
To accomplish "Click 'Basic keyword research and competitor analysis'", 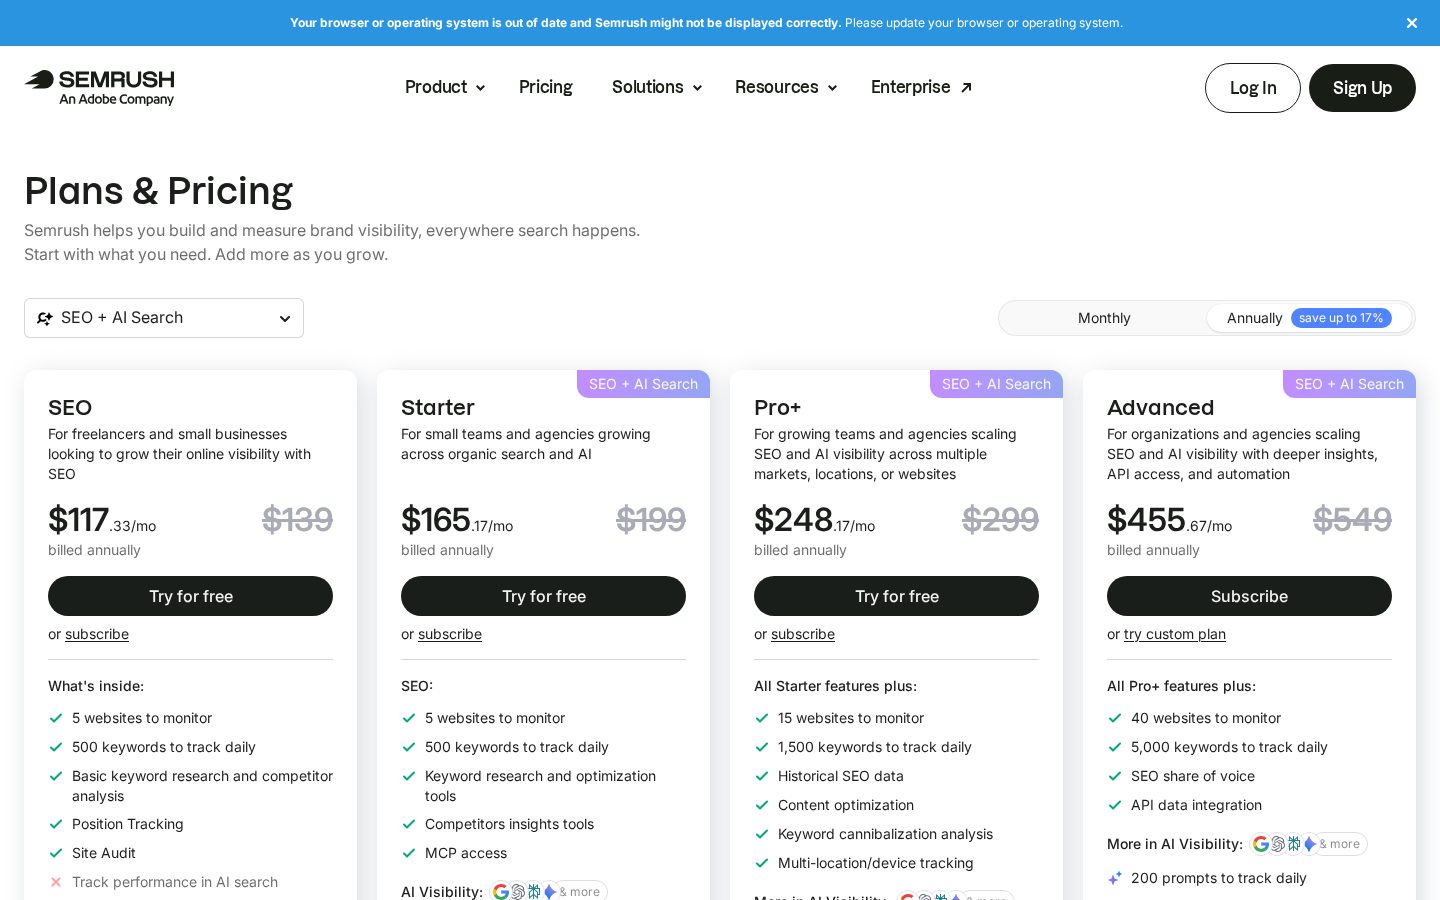I will click(x=202, y=786).
